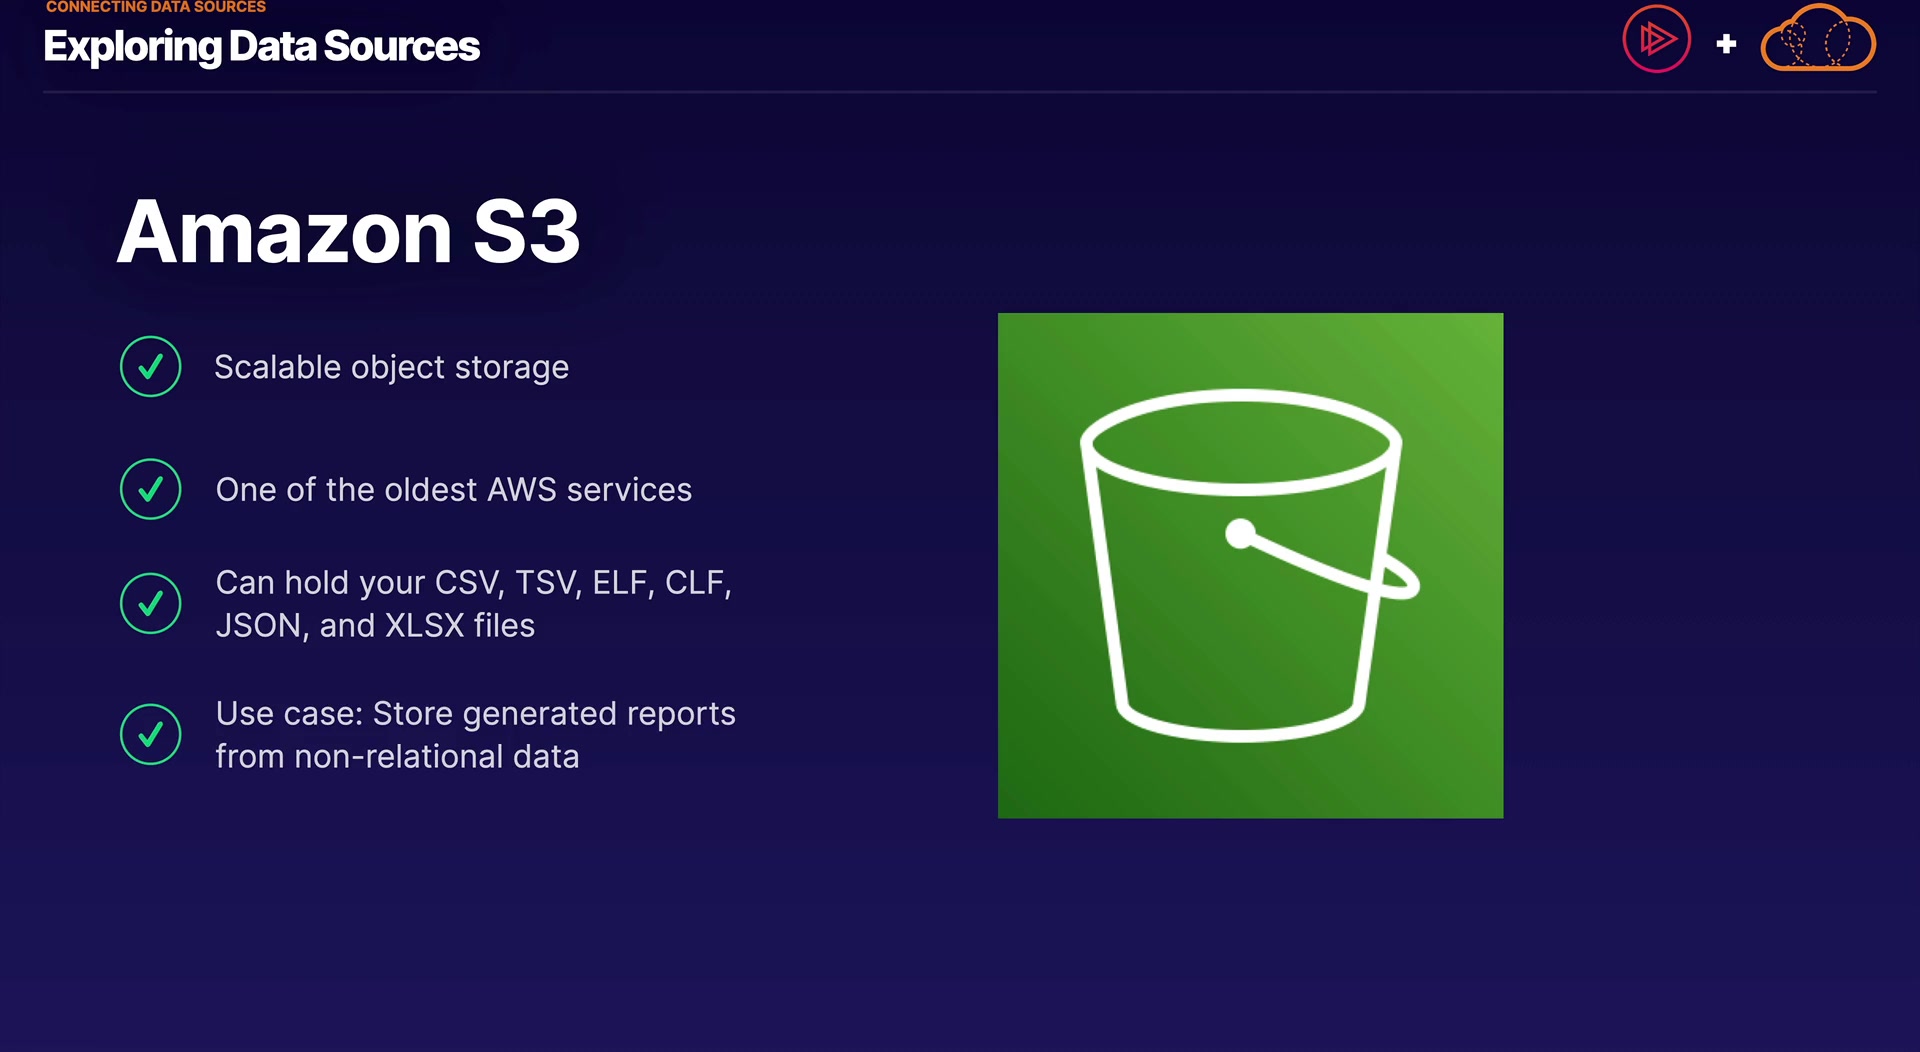The width and height of the screenshot is (1920, 1052).
Task: Click the Pluralsight play logo
Action: (1656, 40)
